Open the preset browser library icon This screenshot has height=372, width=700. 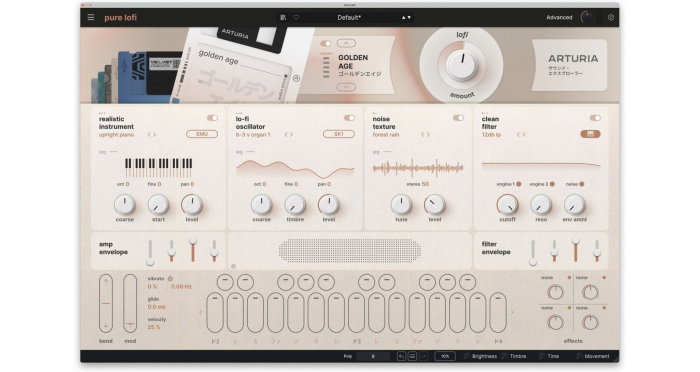pos(283,17)
